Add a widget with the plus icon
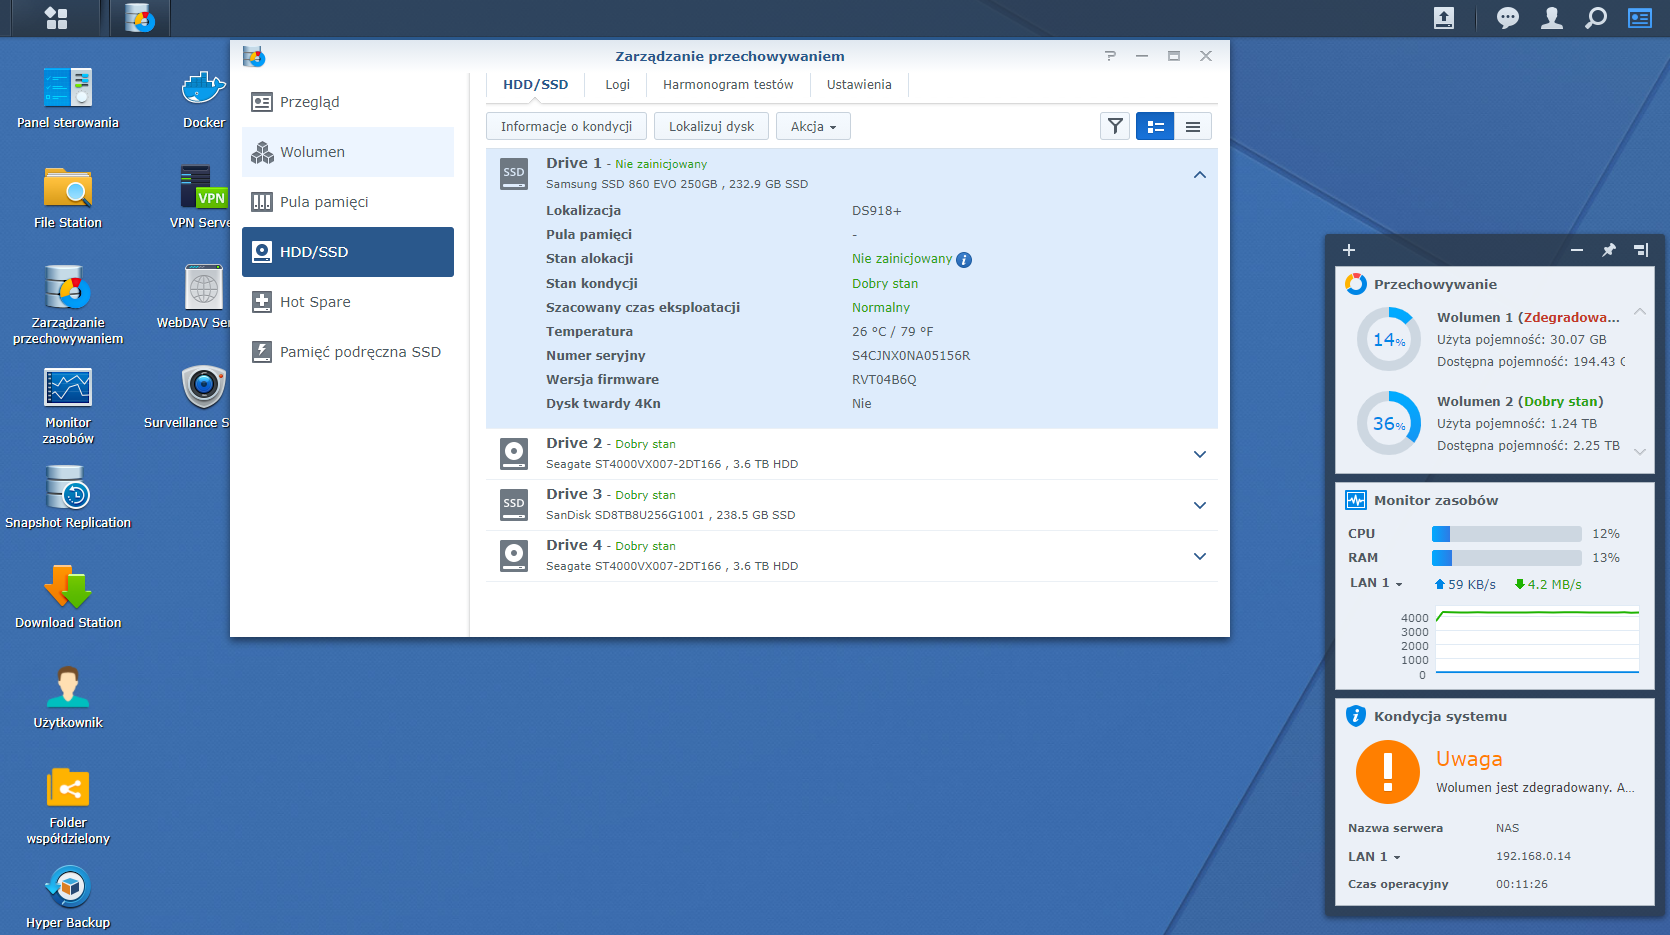The image size is (1670, 935). (x=1348, y=250)
